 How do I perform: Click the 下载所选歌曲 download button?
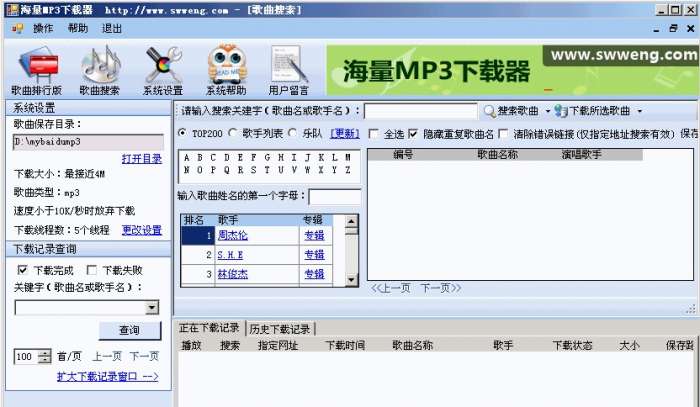(x=593, y=111)
